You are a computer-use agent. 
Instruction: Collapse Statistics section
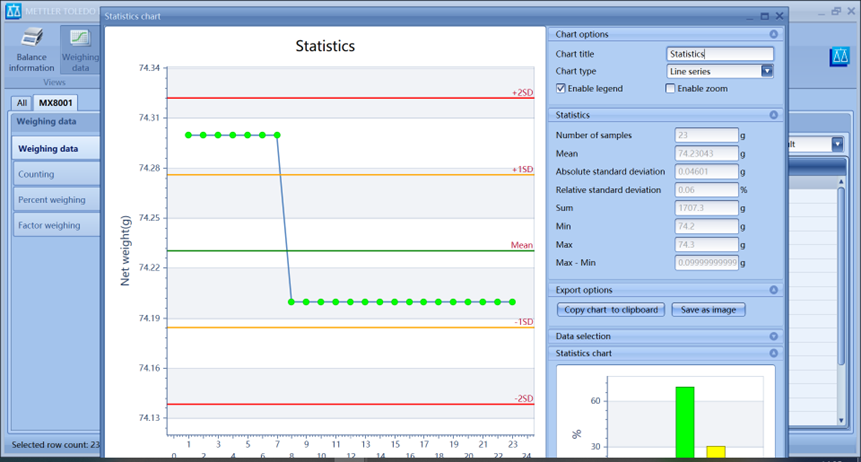point(773,115)
